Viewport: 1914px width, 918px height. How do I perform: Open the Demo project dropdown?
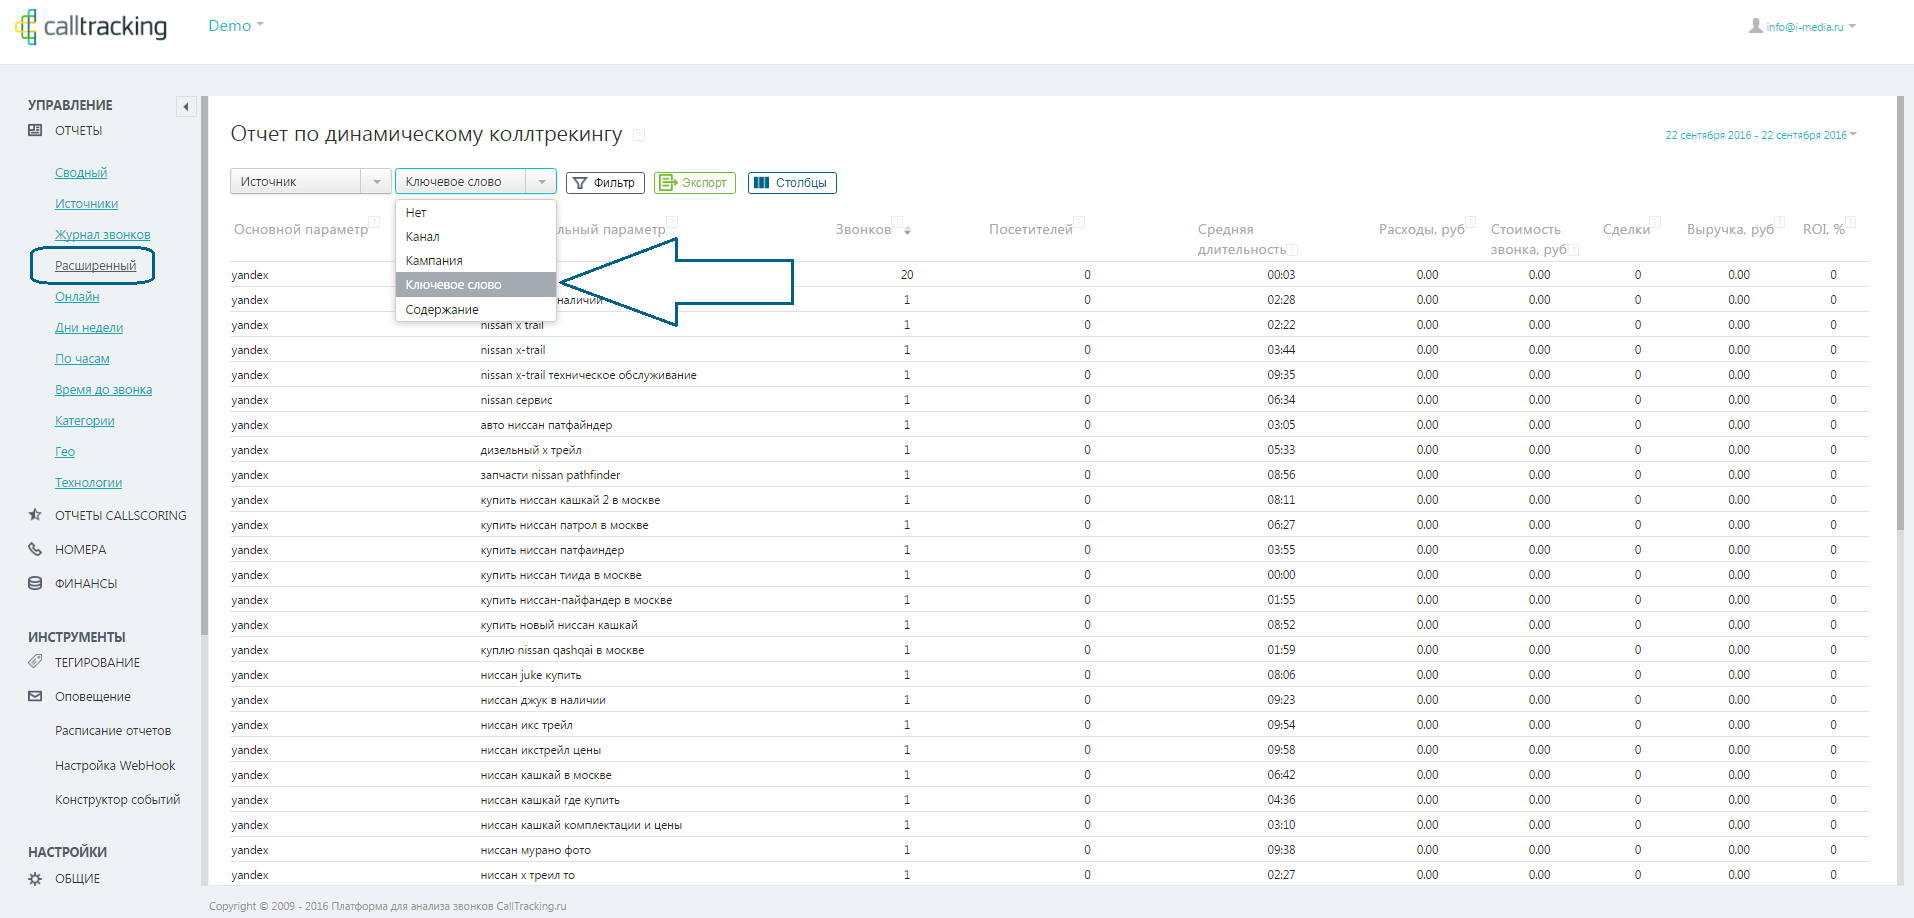point(236,26)
